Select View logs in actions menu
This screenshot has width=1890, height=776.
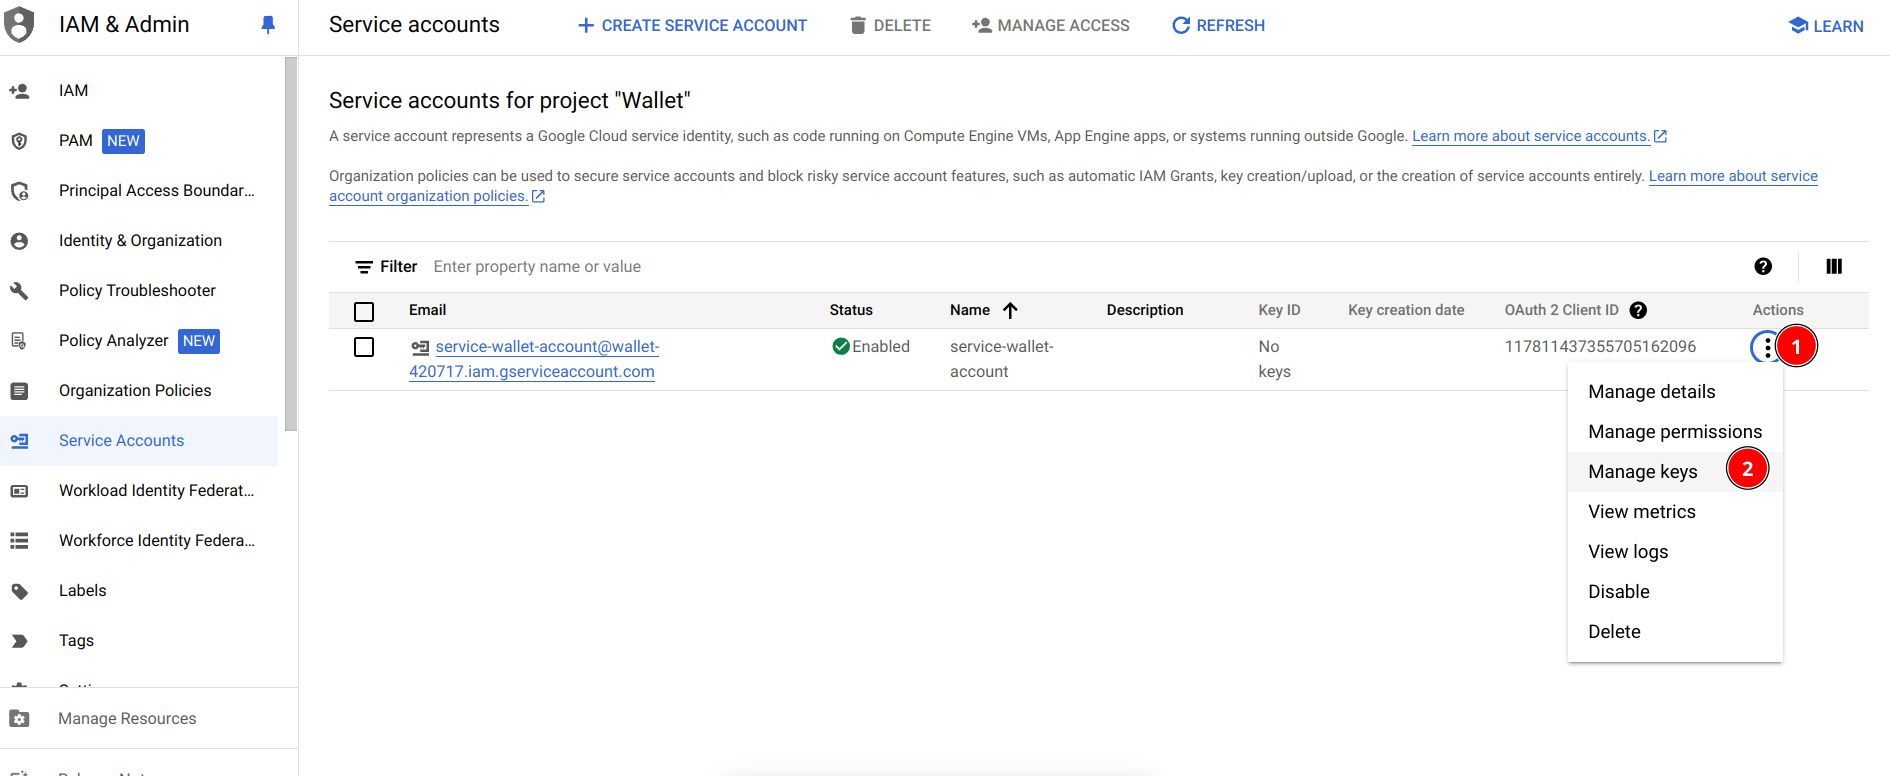click(x=1675, y=552)
